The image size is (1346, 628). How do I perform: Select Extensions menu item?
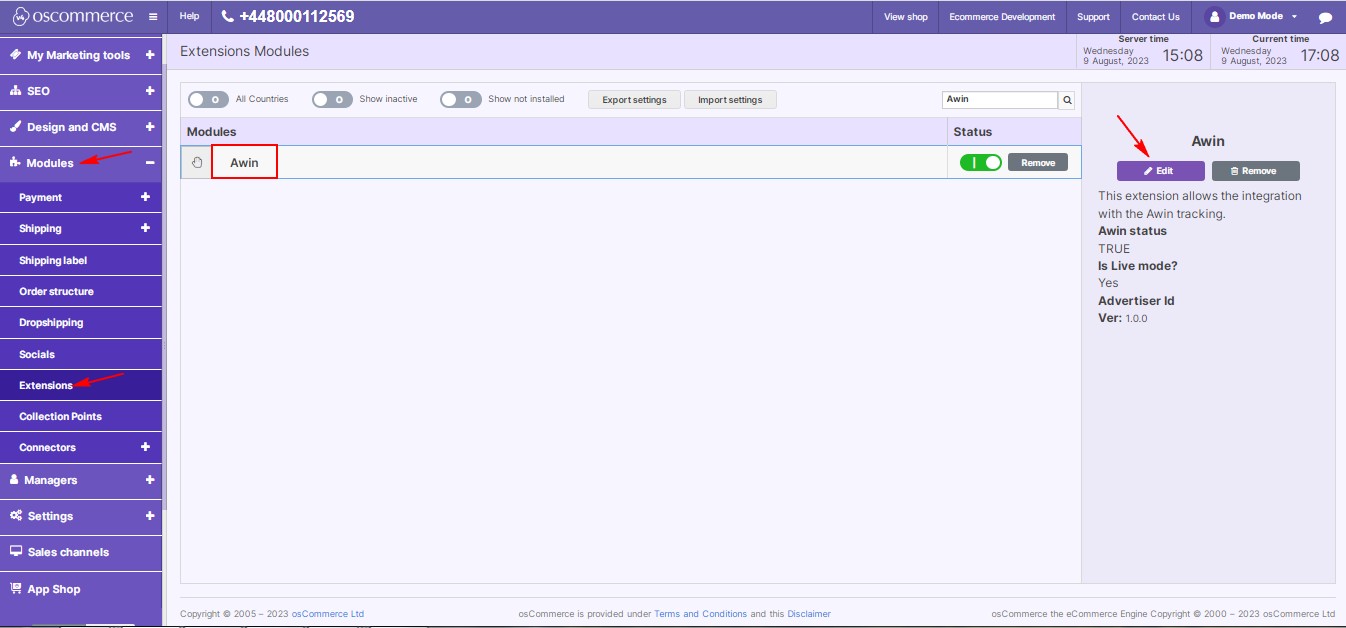coord(81,385)
